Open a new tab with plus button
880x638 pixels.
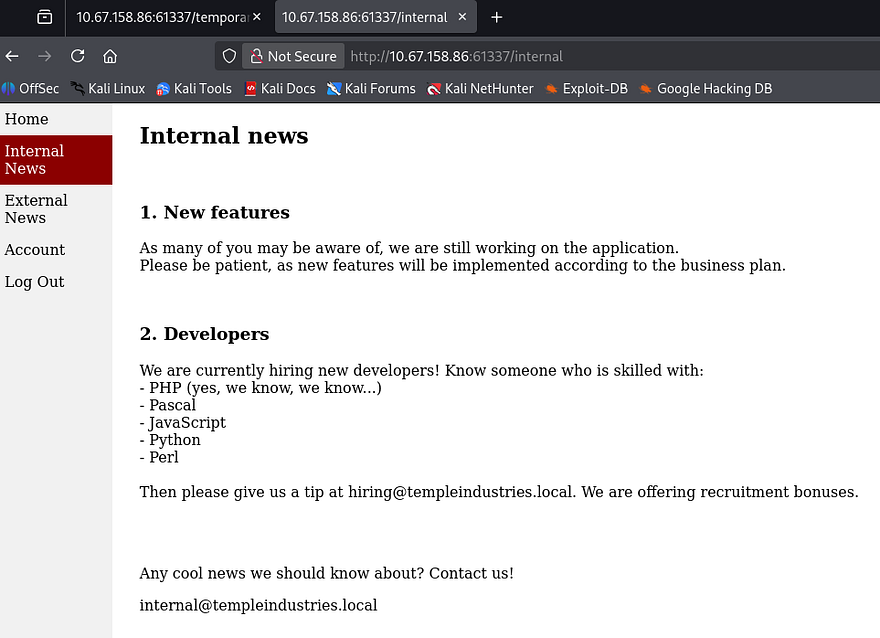[497, 17]
